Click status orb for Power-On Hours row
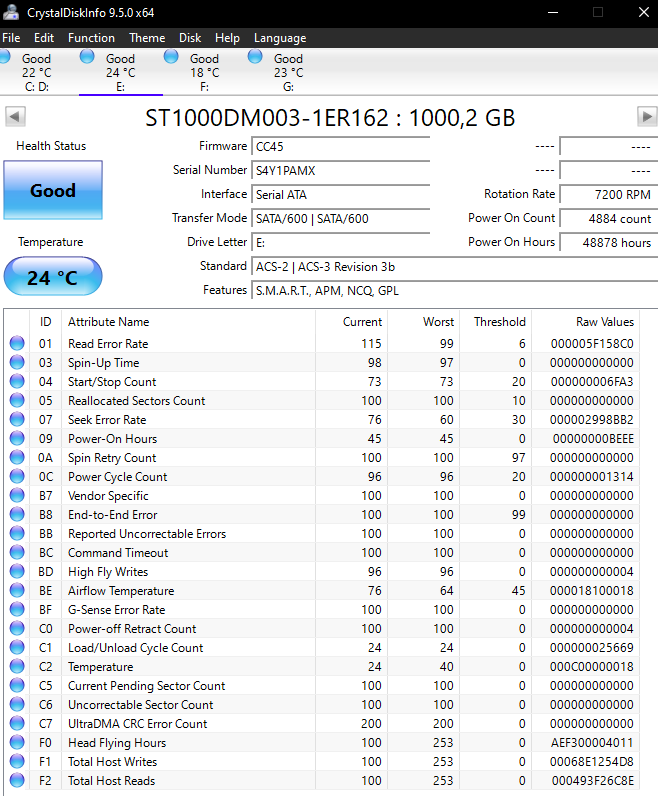 coord(17,438)
